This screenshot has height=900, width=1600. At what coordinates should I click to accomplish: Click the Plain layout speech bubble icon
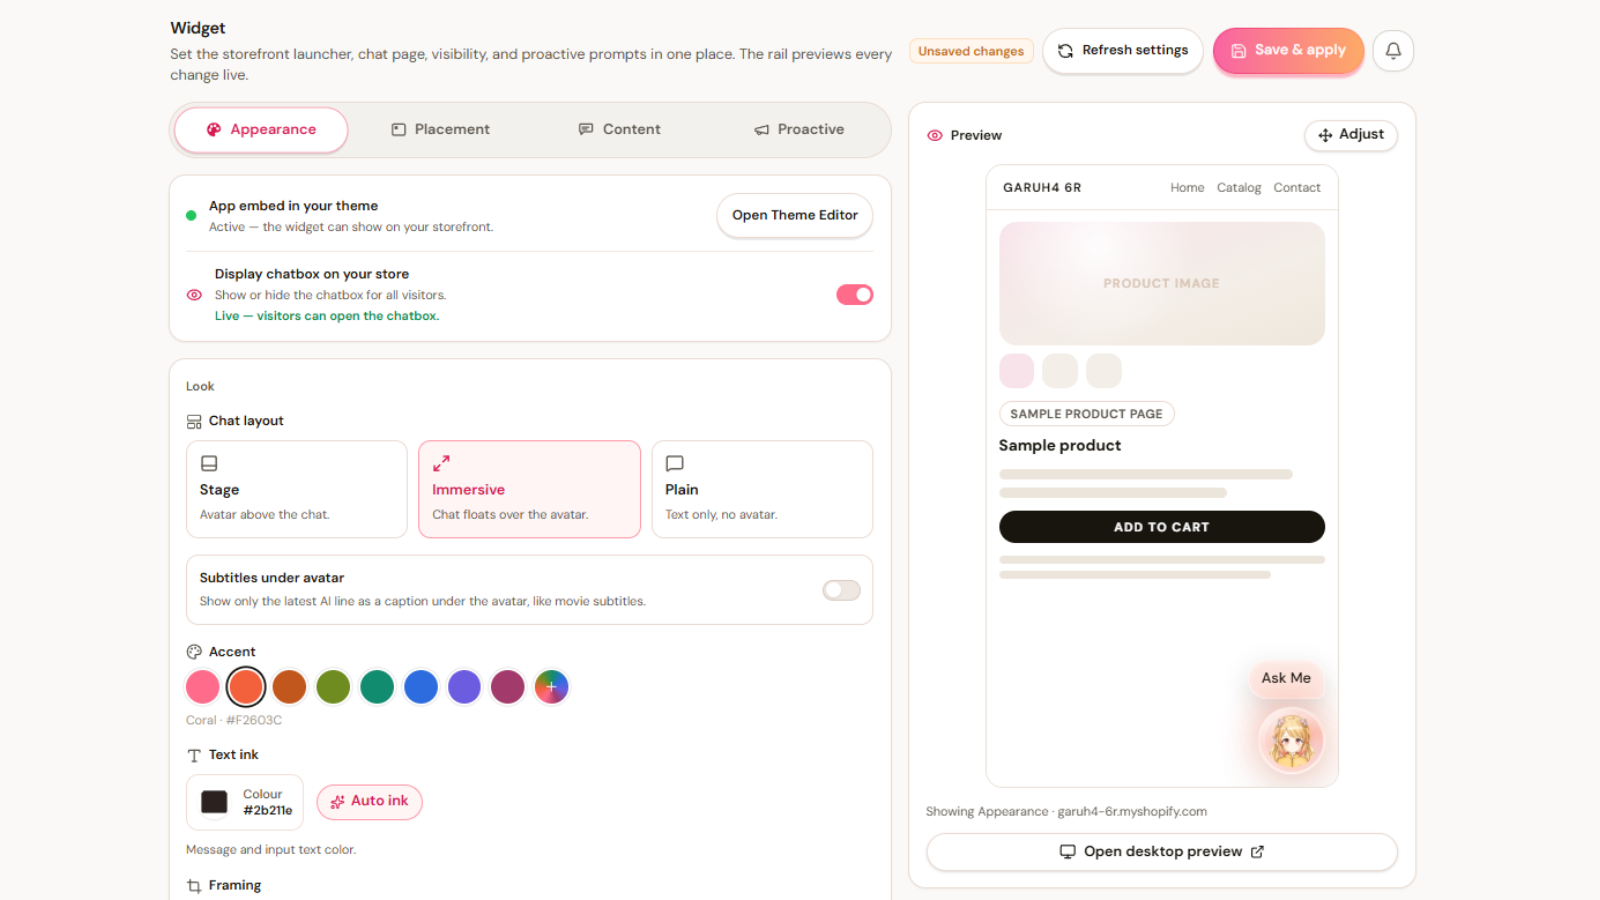(x=675, y=463)
